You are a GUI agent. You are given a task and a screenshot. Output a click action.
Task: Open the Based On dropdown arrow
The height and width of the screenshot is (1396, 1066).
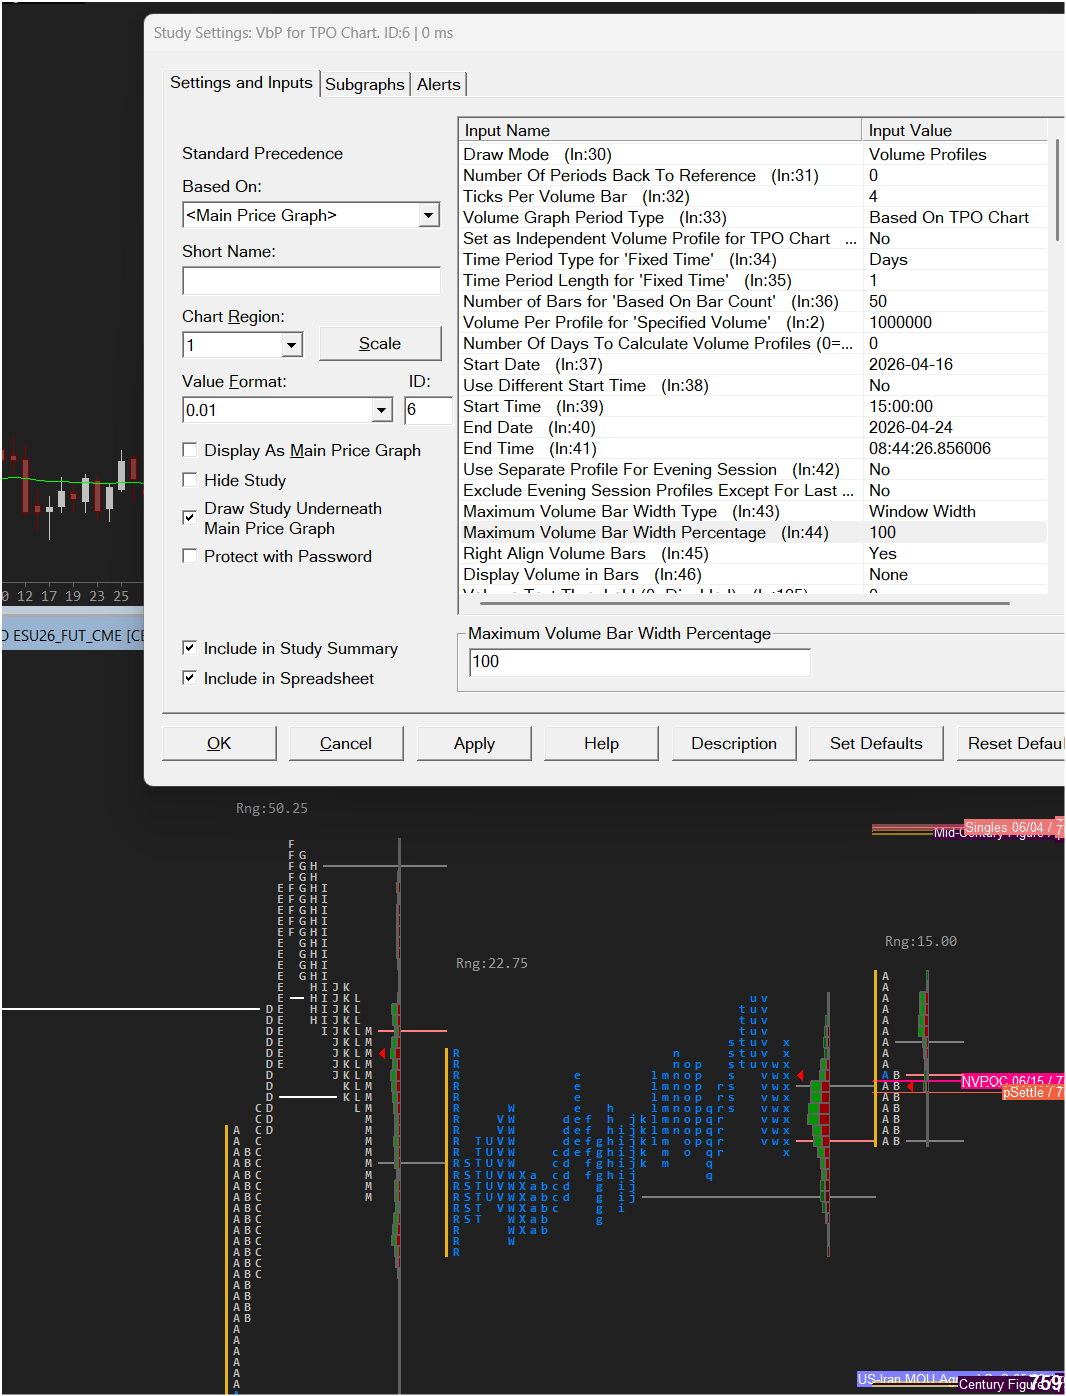(429, 215)
